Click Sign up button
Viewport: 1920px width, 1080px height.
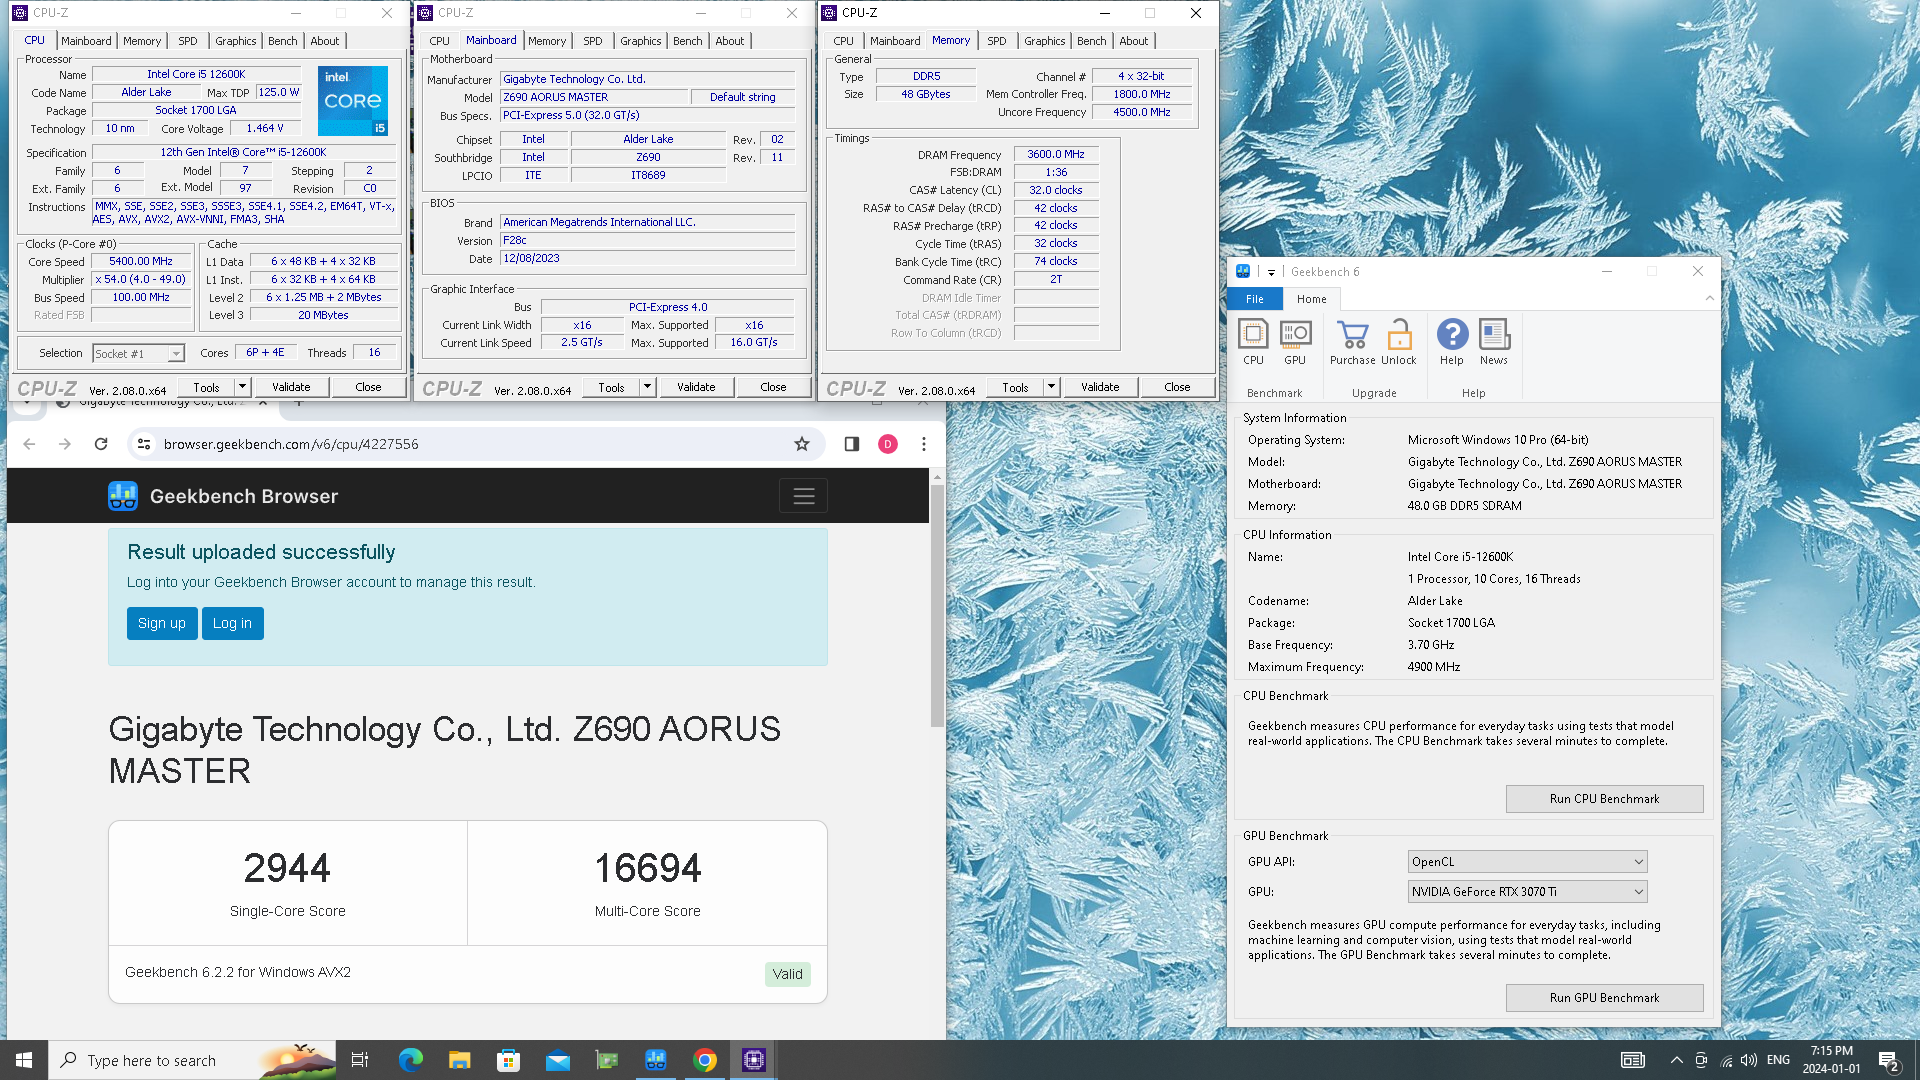[162, 623]
